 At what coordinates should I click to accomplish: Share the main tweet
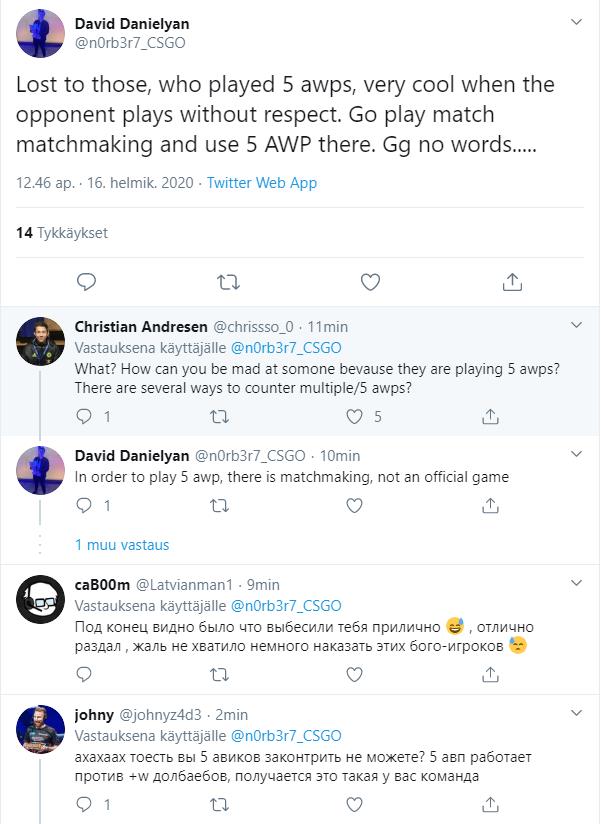tap(512, 280)
